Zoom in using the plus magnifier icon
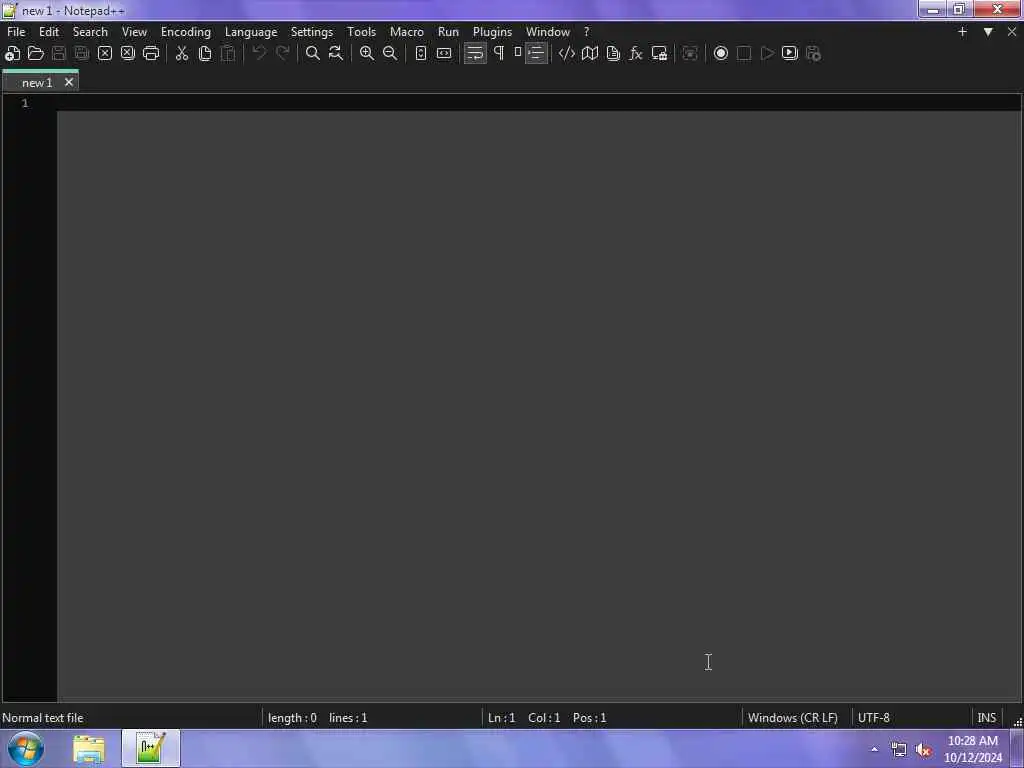The image size is (1024, 768). click(367, 54)
